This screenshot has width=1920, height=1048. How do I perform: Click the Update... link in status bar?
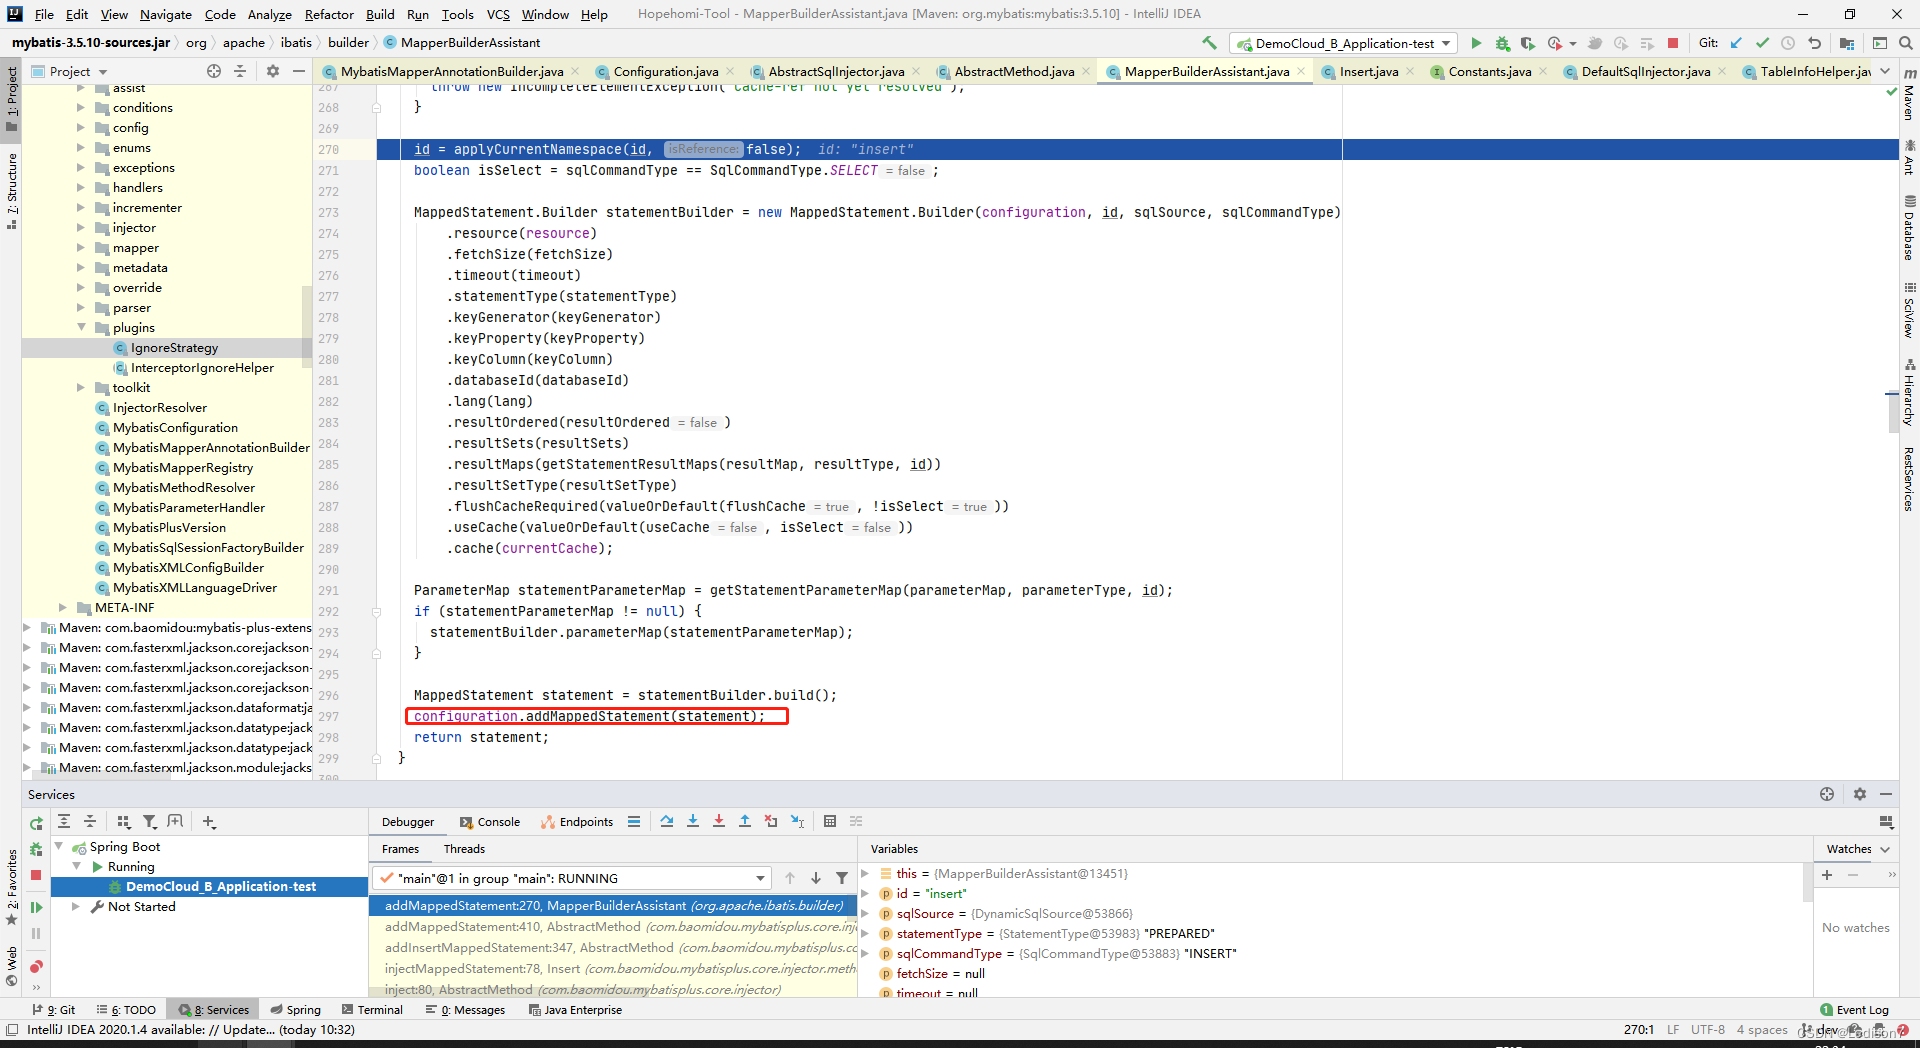pos(248,1030)
